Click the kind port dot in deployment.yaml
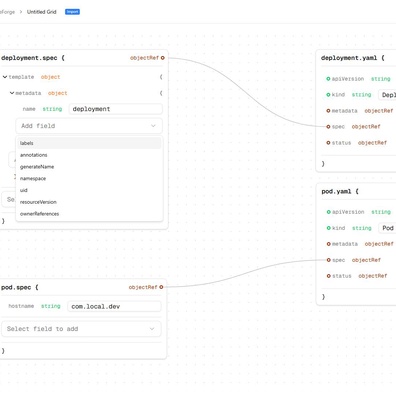 click(x=328, y=95)
